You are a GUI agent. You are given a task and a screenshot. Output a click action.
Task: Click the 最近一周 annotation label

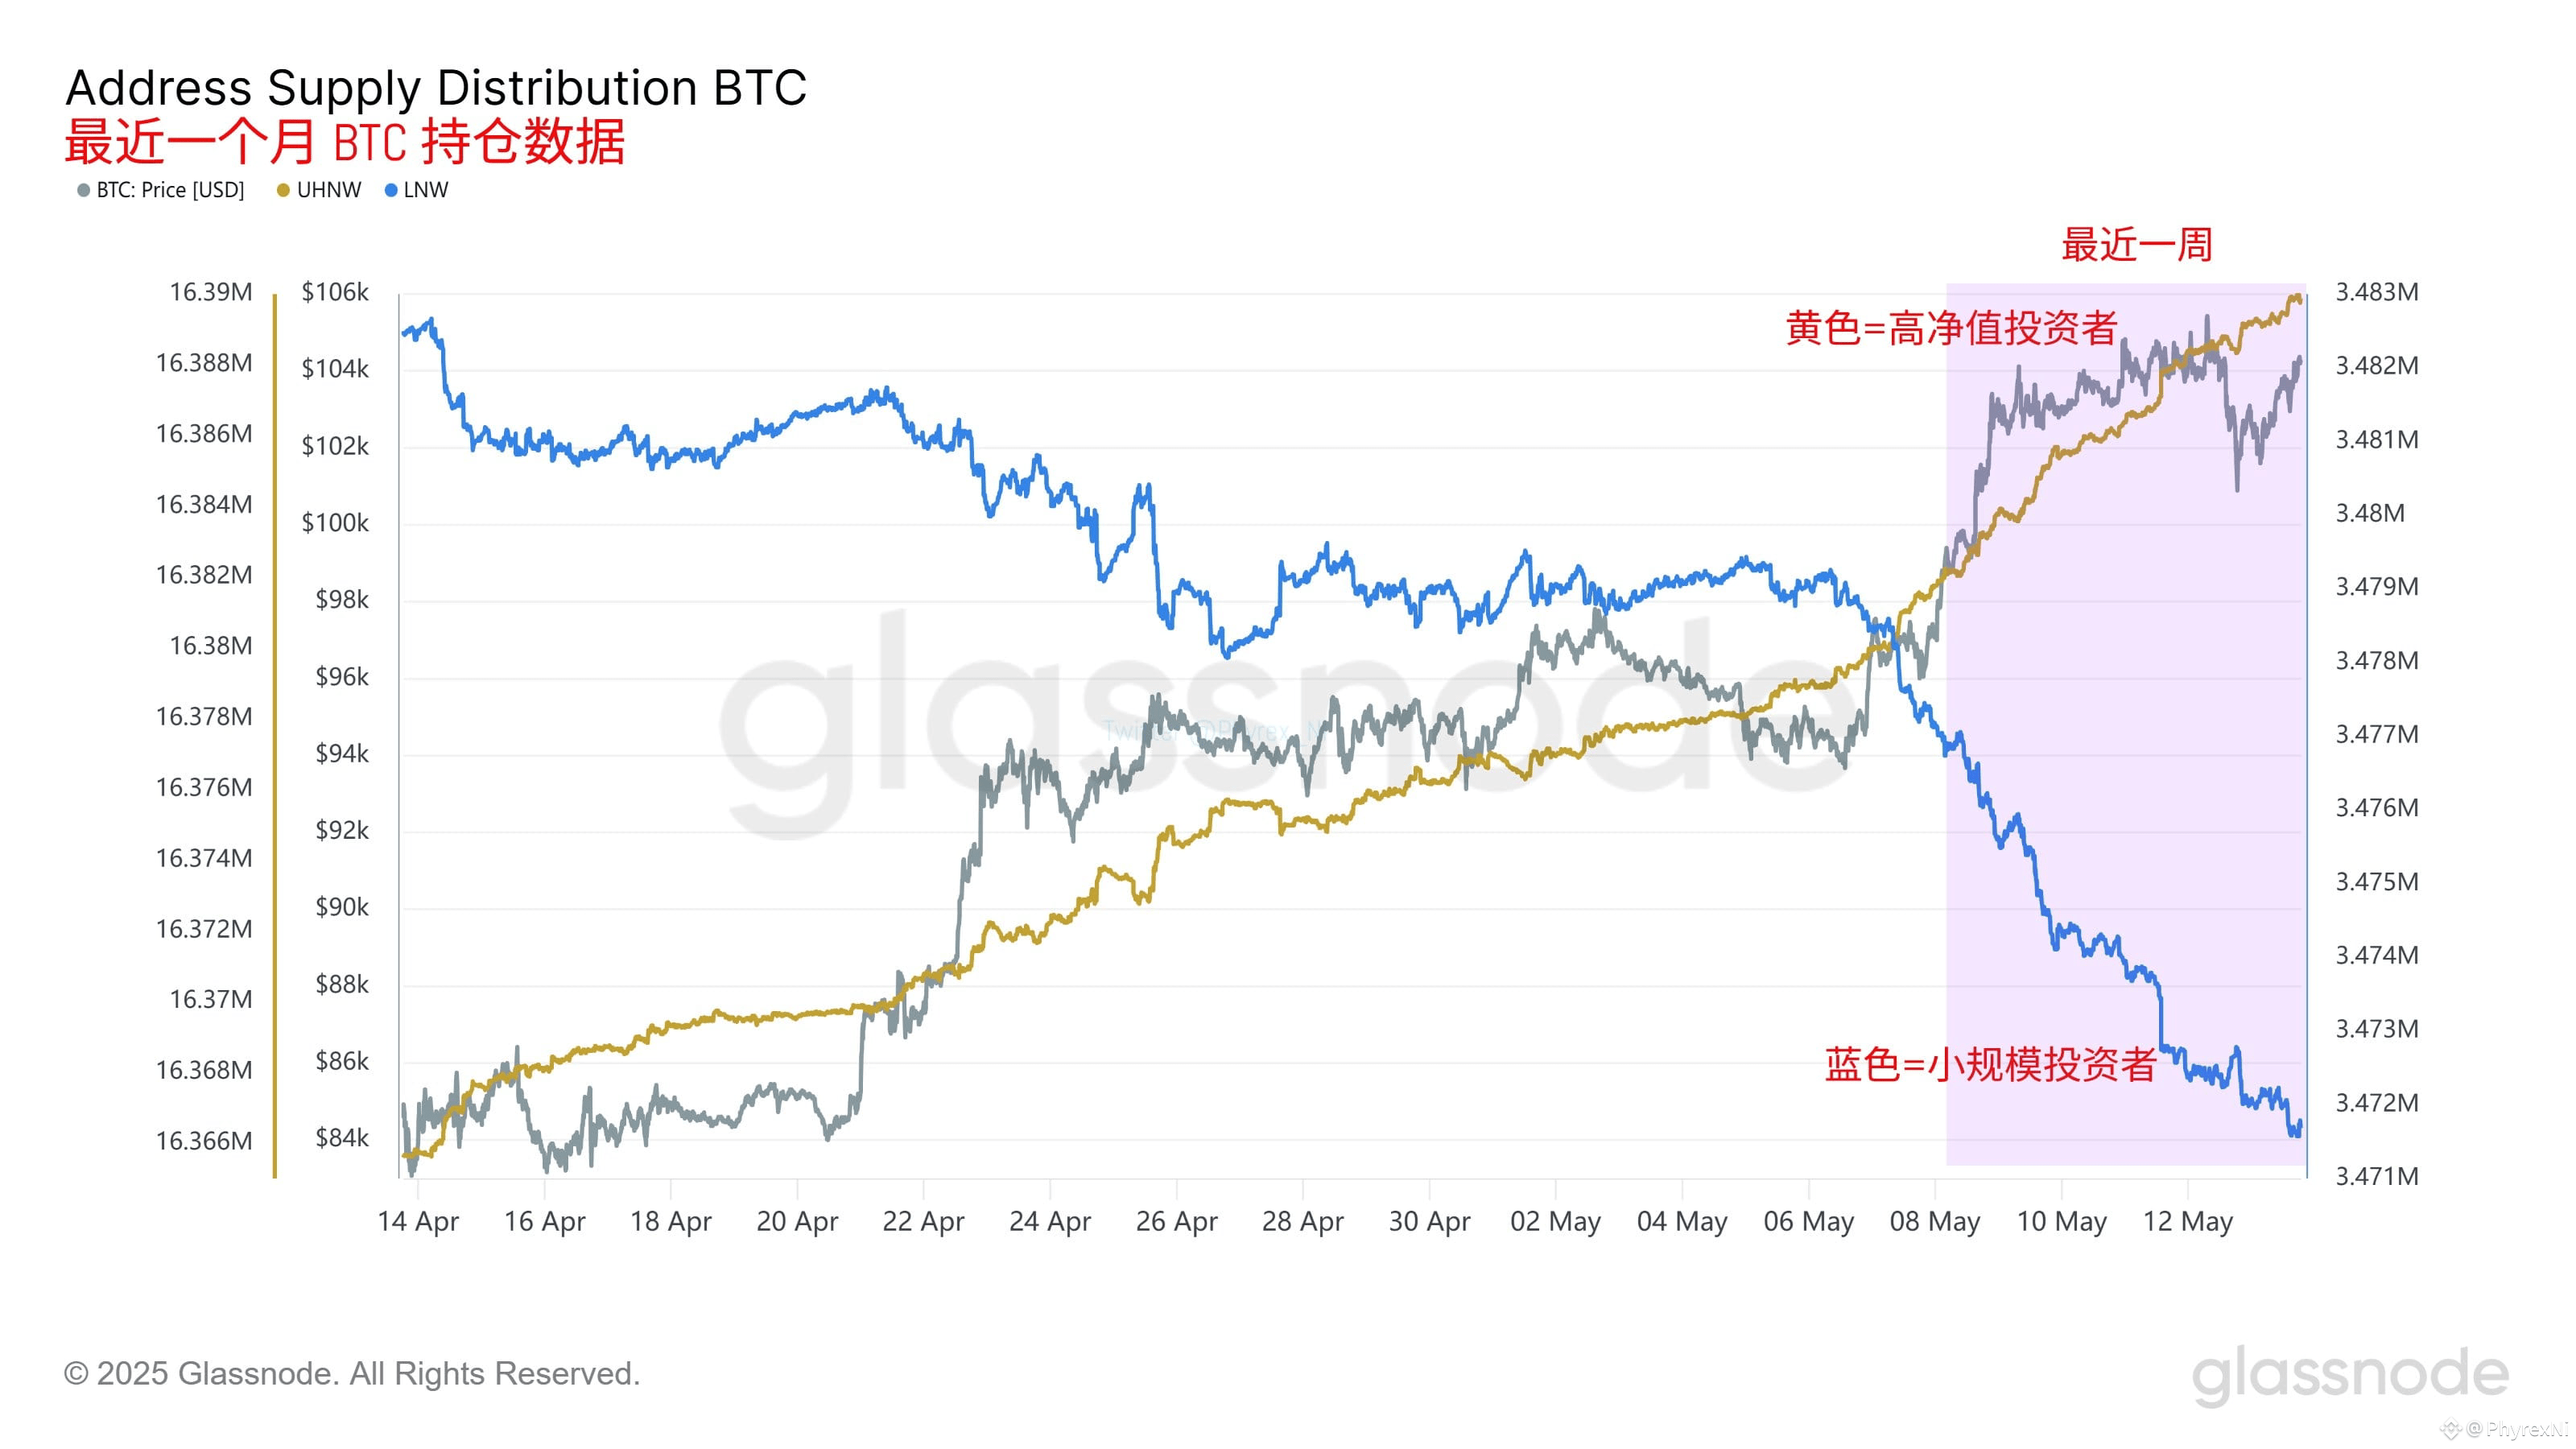pos(2136,245)
